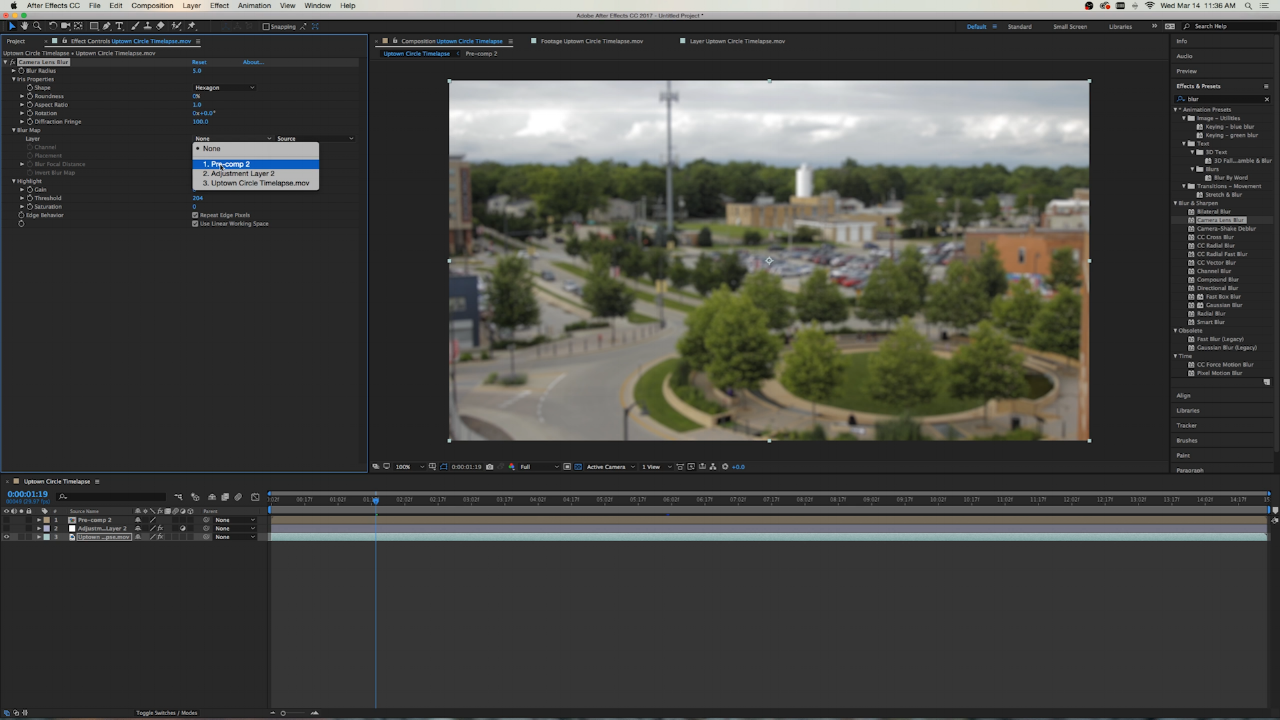Select the Selection arrow tool
This screenshot has width=1280, height=720.
click(12, 26)
